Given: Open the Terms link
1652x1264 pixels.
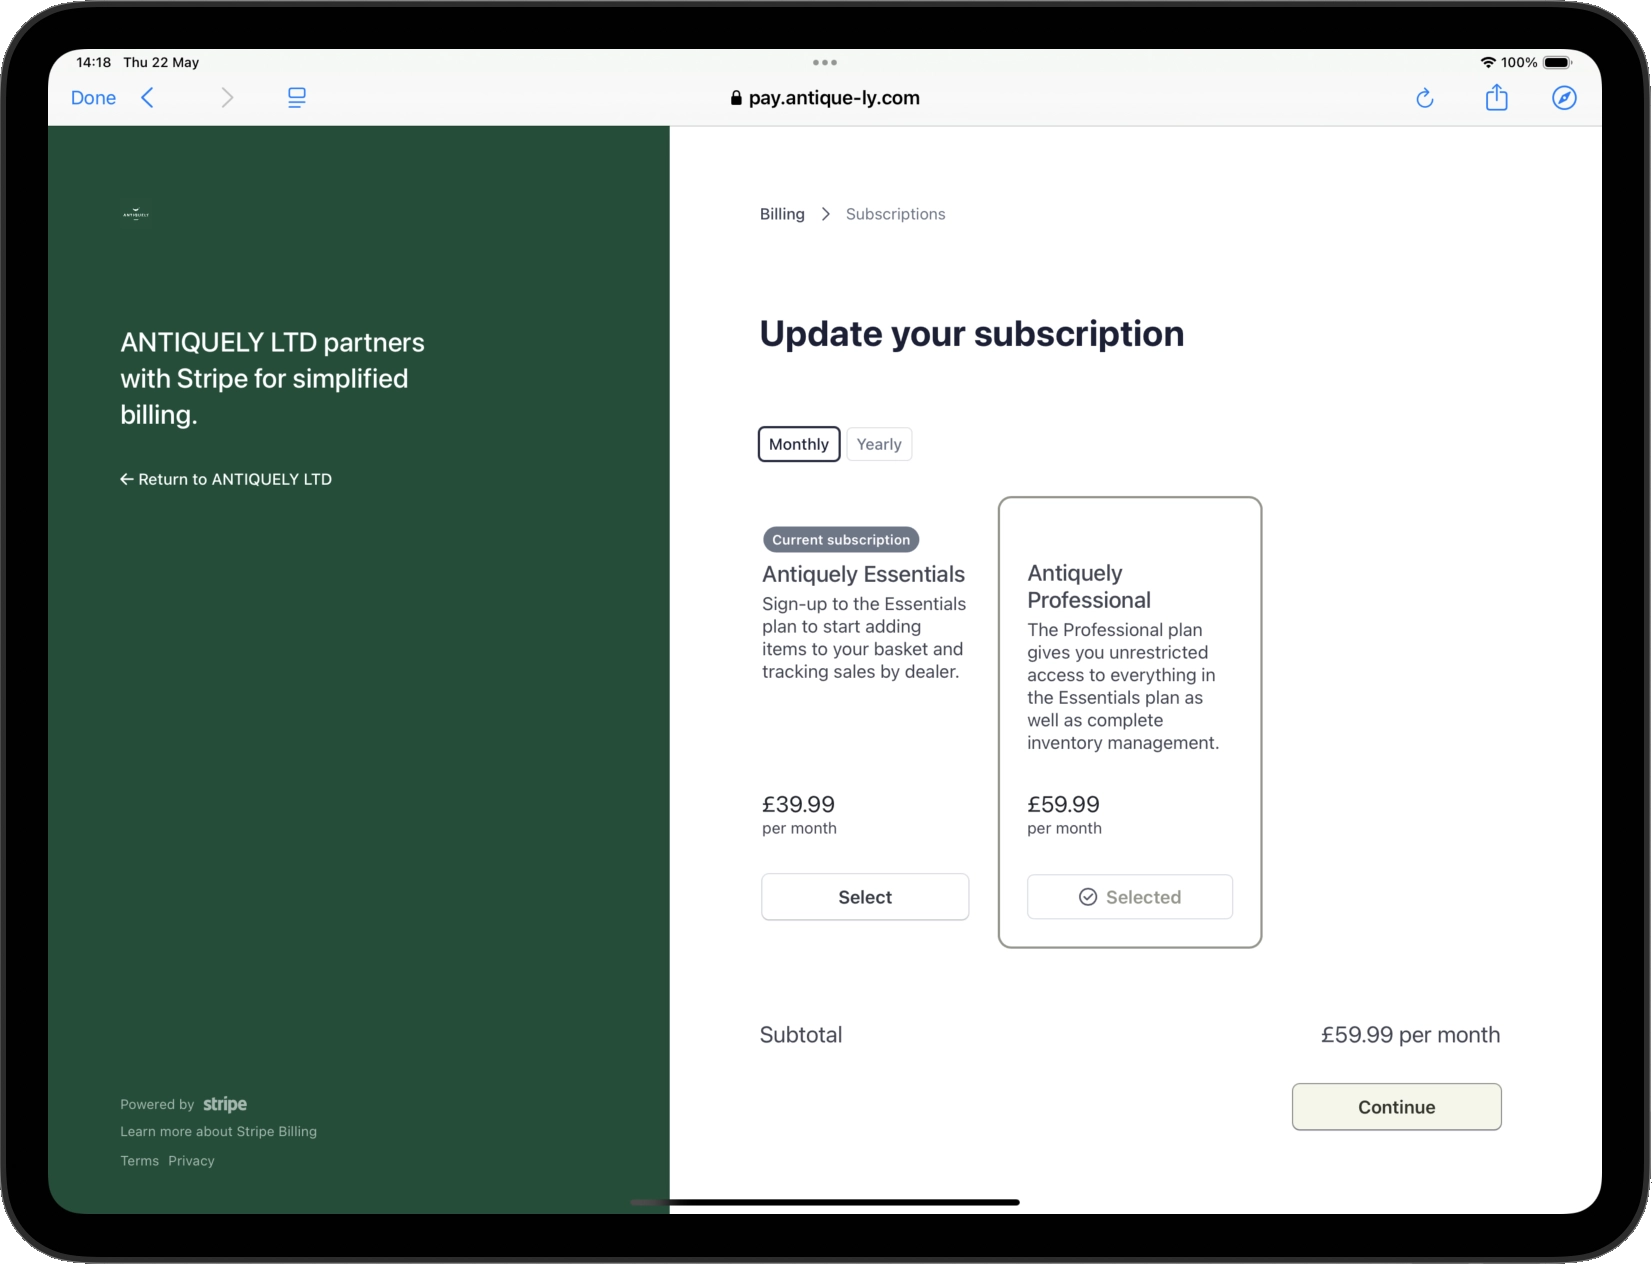Looking at the screenshot, I should pyautogui.click(x=139, y=1161).
